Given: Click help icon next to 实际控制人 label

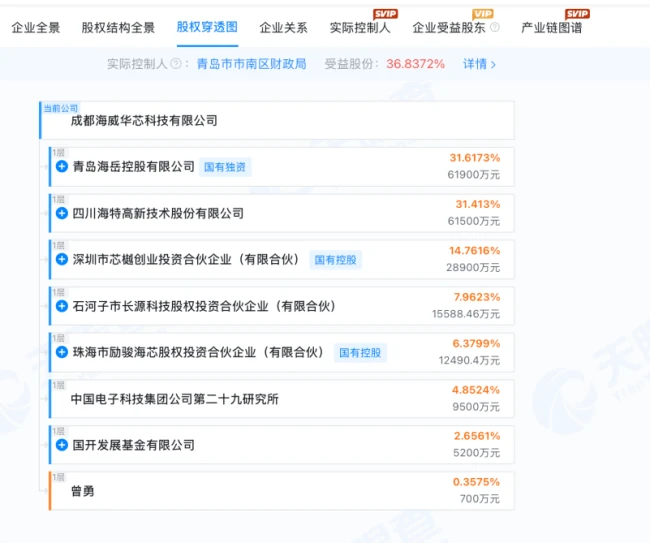Looking at the screenshot, I should [176, 64].
